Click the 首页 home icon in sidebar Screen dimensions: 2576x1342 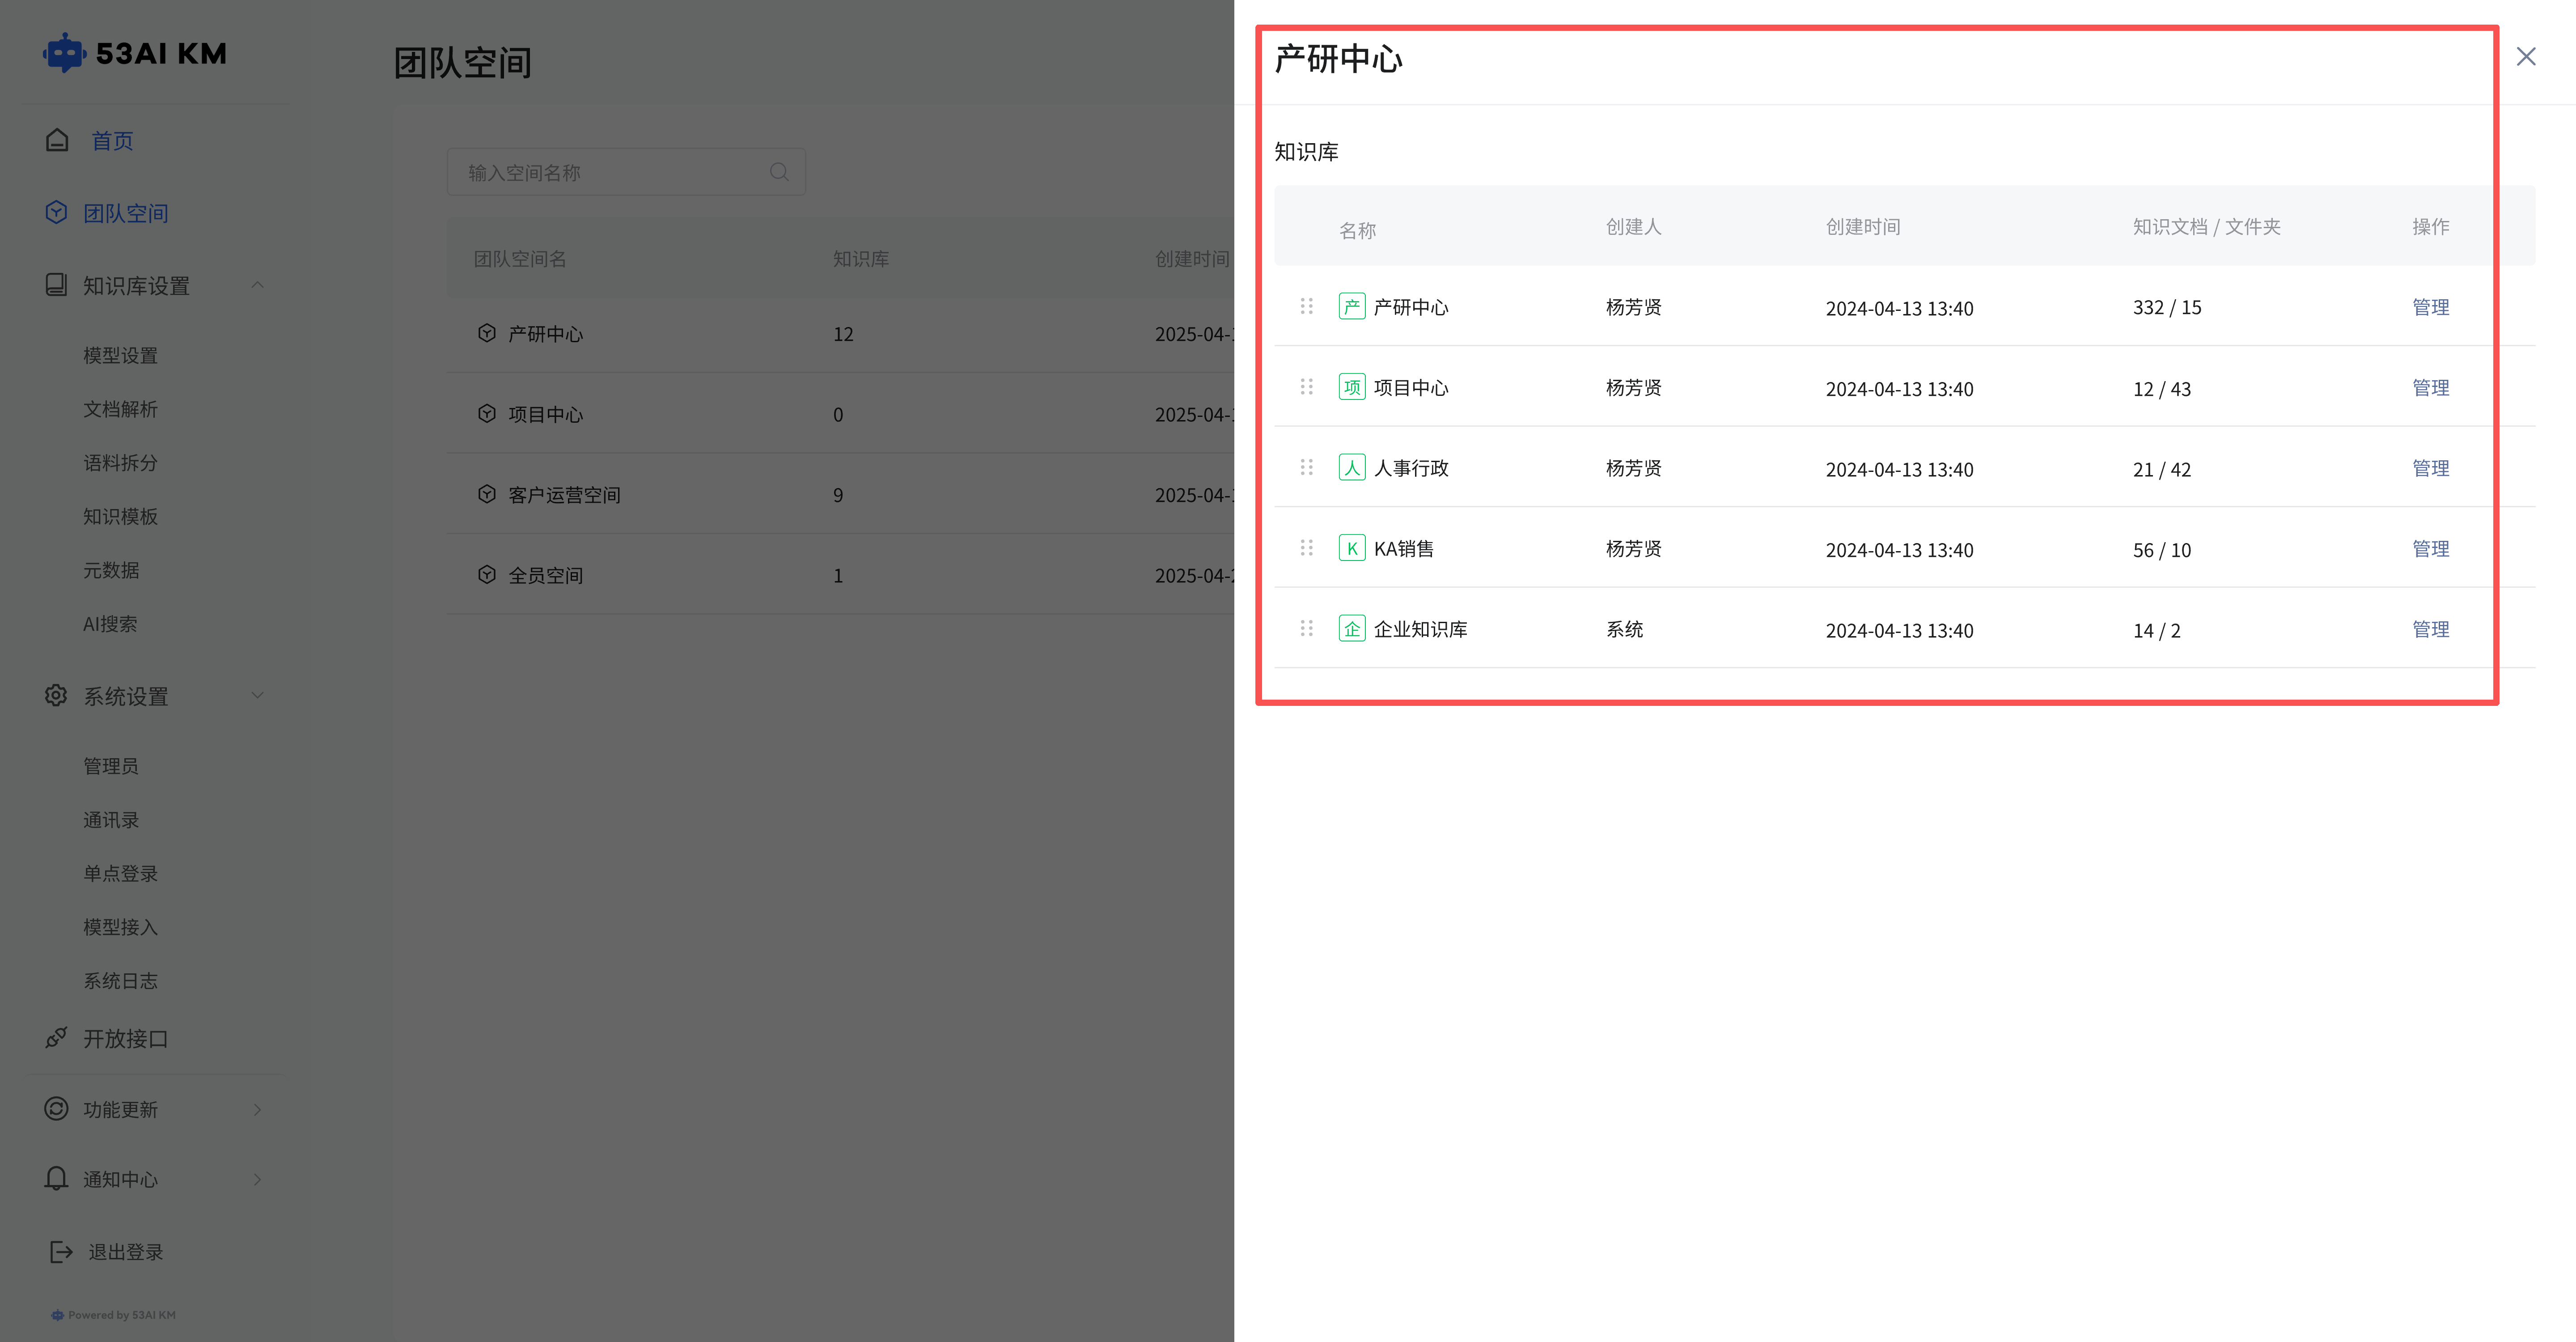click(x=57, y=140)
